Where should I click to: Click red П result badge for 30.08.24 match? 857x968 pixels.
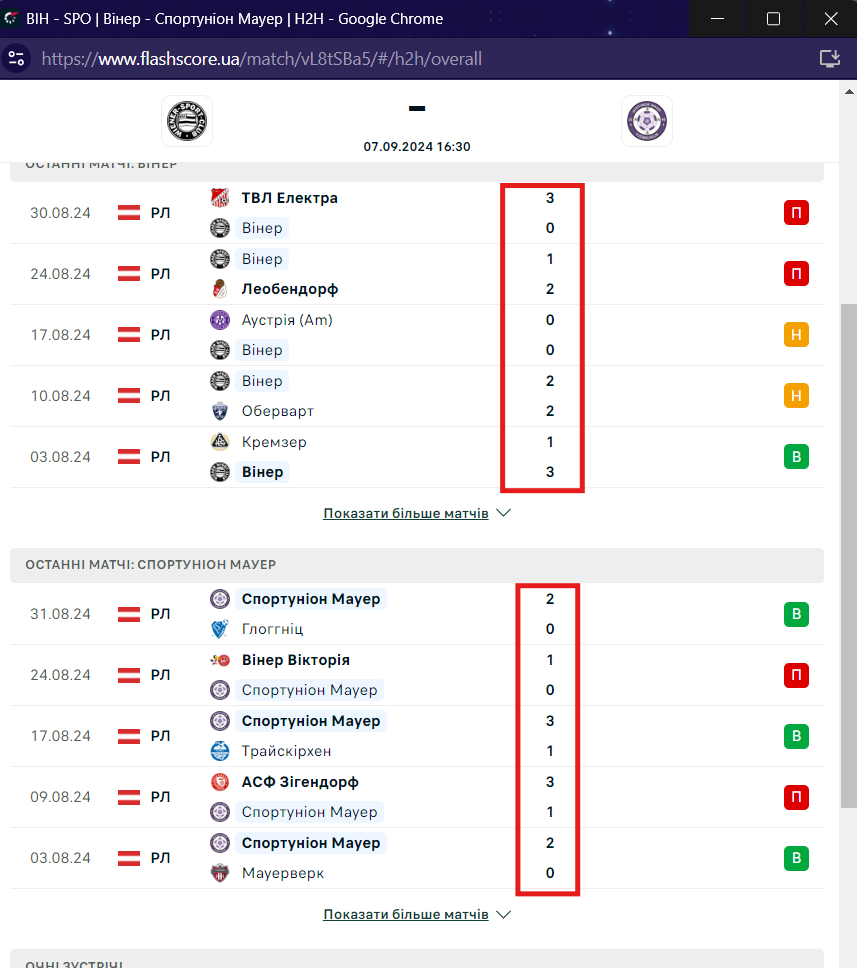tap(796, 213)
